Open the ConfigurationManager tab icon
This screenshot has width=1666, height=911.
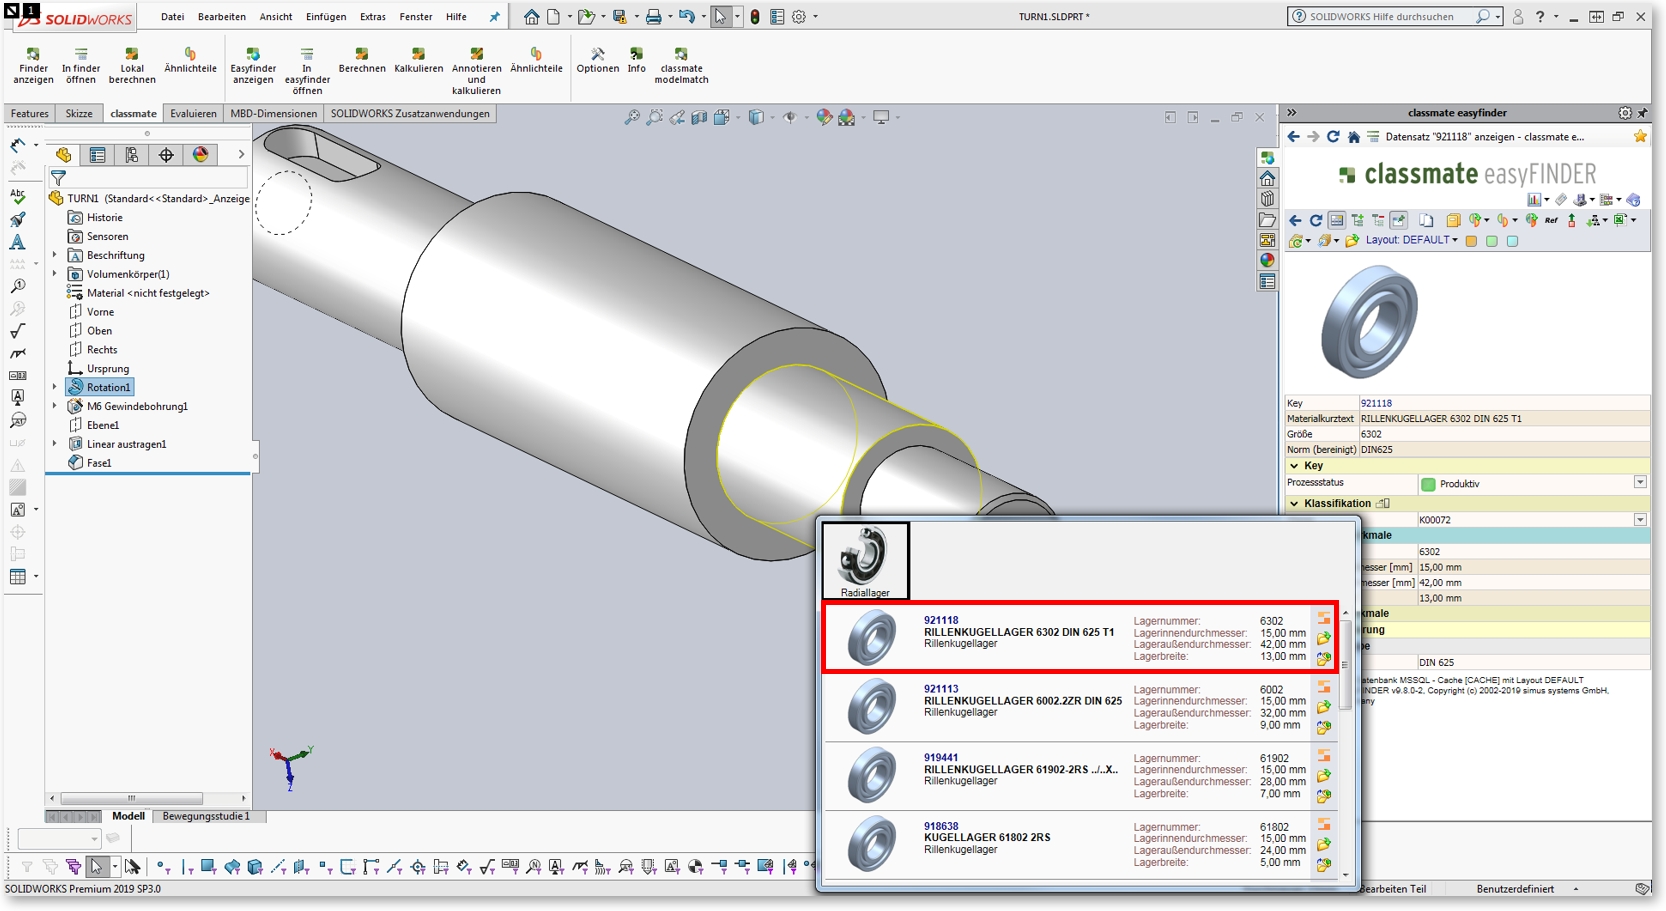[132, 155]
